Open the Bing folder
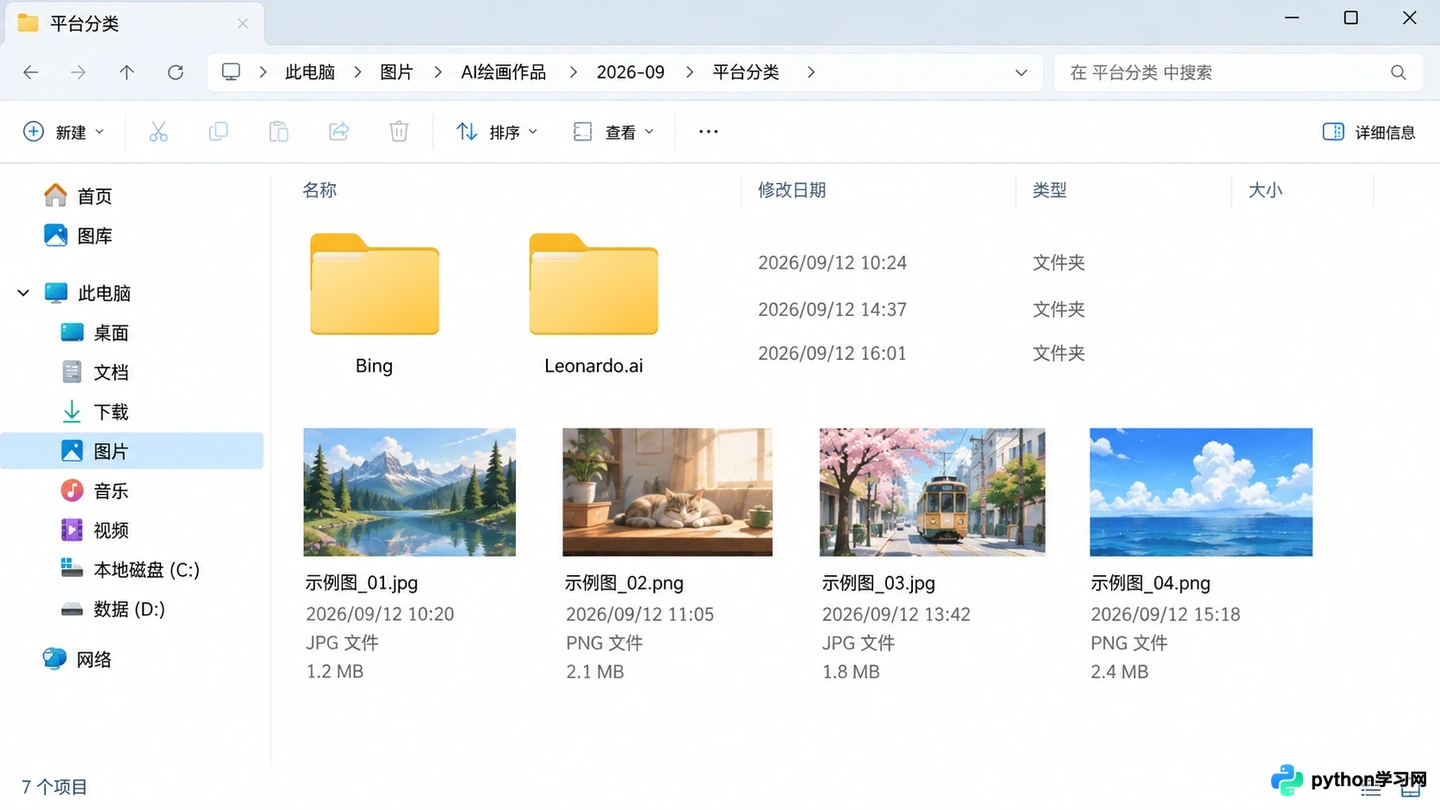The width and height of the screenshot is (1440, 810). [x=374, y=303]
